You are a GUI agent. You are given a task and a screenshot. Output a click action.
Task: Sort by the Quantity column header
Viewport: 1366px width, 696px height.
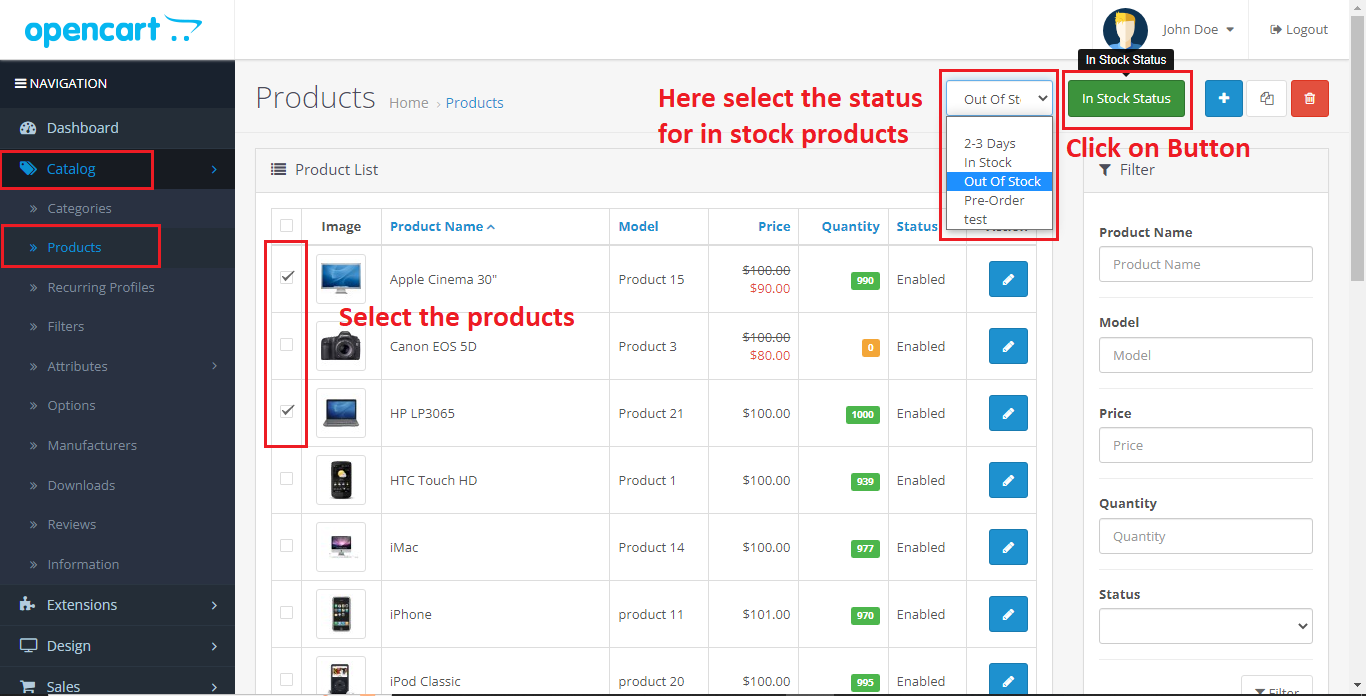(851, 227)
